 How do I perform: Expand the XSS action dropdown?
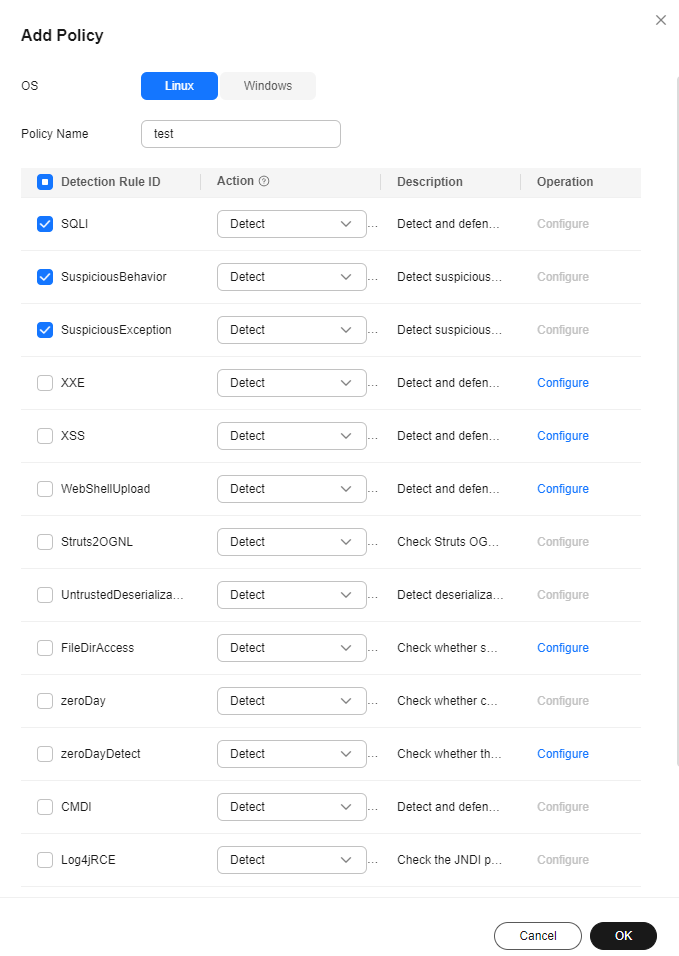(292, 436)
